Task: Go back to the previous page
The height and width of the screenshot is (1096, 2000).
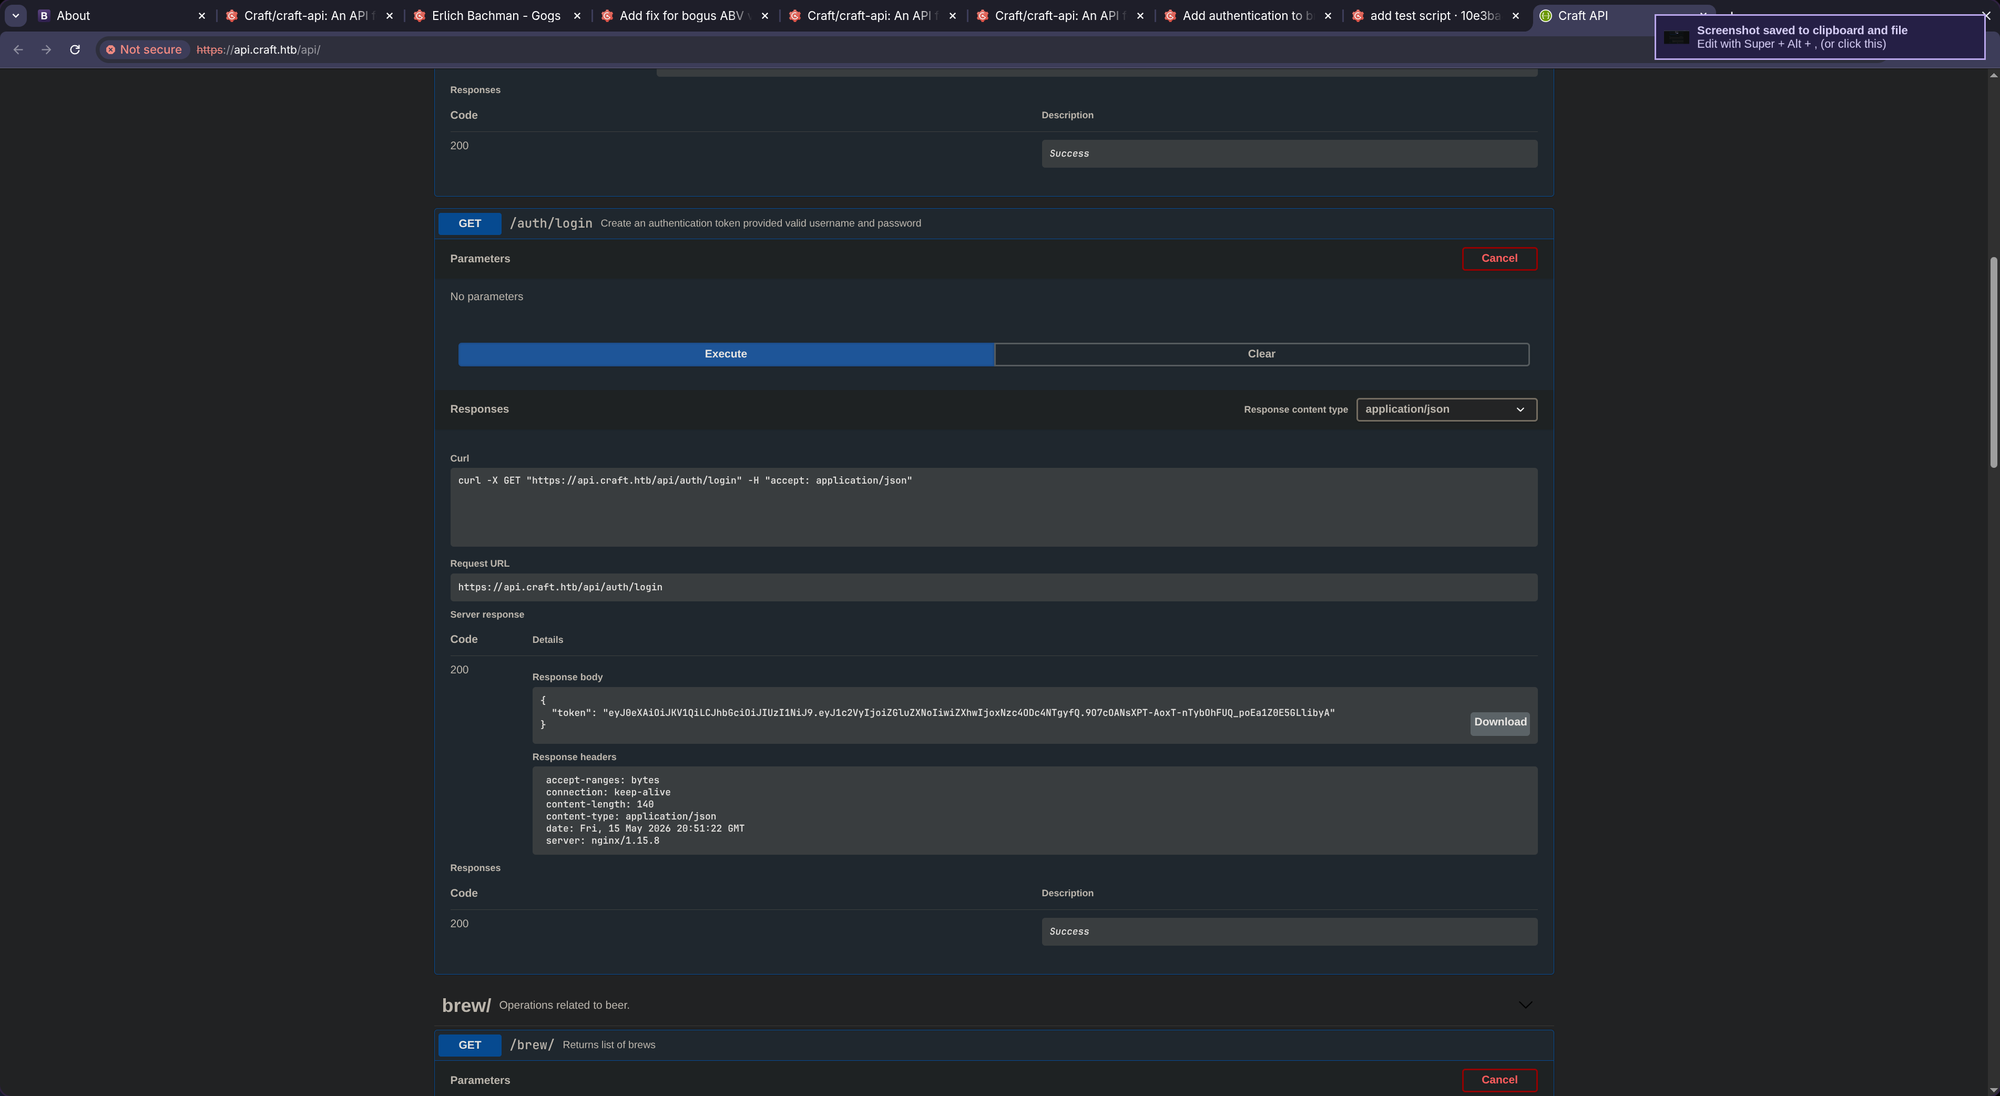Action: [x=18, y=50]
